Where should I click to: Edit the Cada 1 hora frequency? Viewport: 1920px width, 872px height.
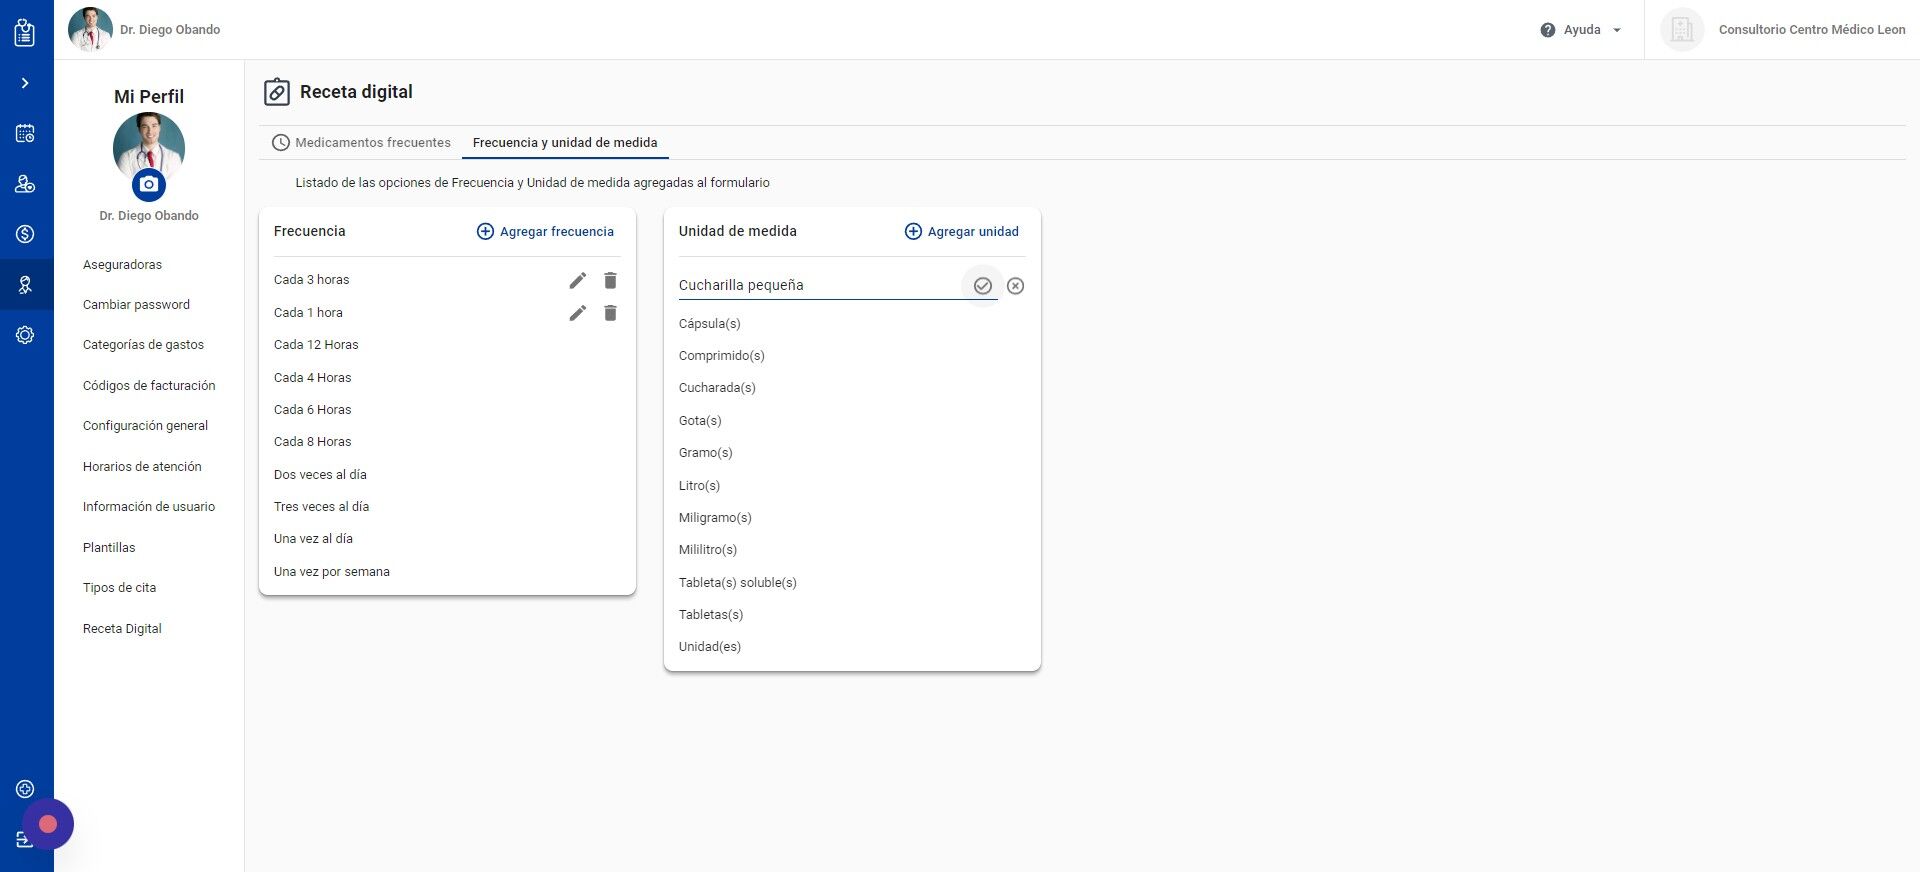(578, 313)
